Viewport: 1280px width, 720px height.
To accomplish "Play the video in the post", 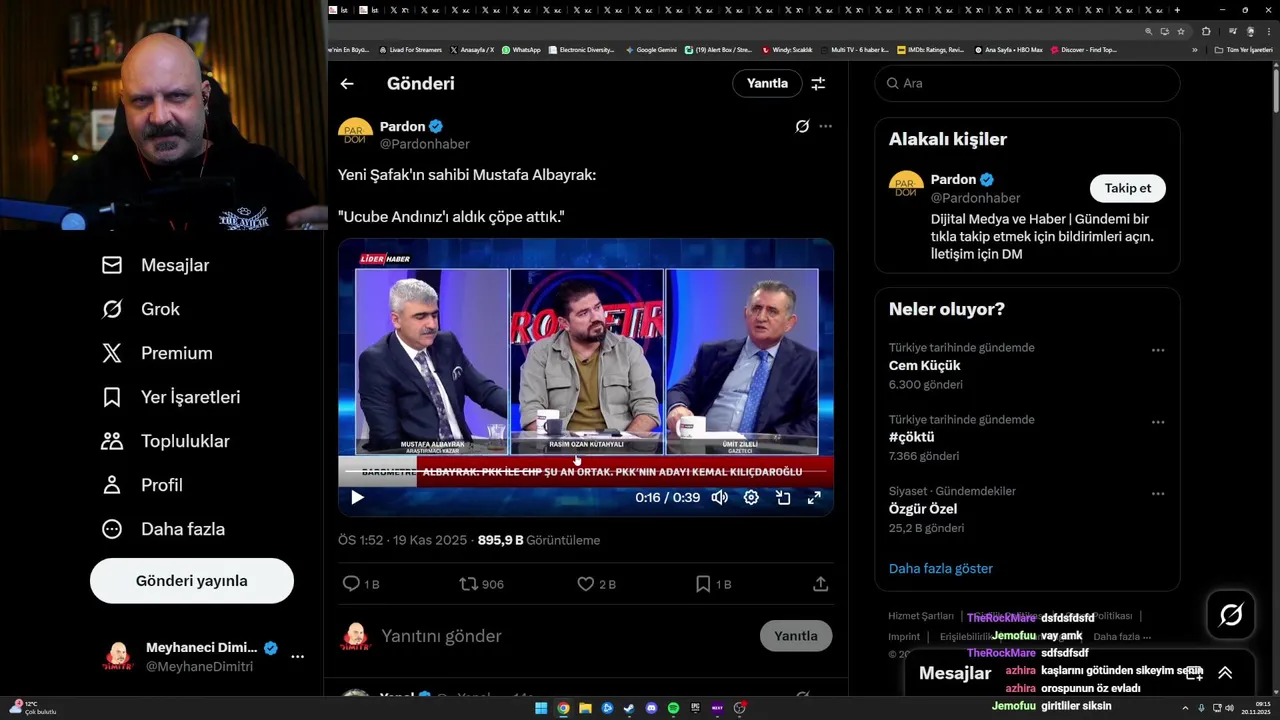I will [x=357, y=497].
